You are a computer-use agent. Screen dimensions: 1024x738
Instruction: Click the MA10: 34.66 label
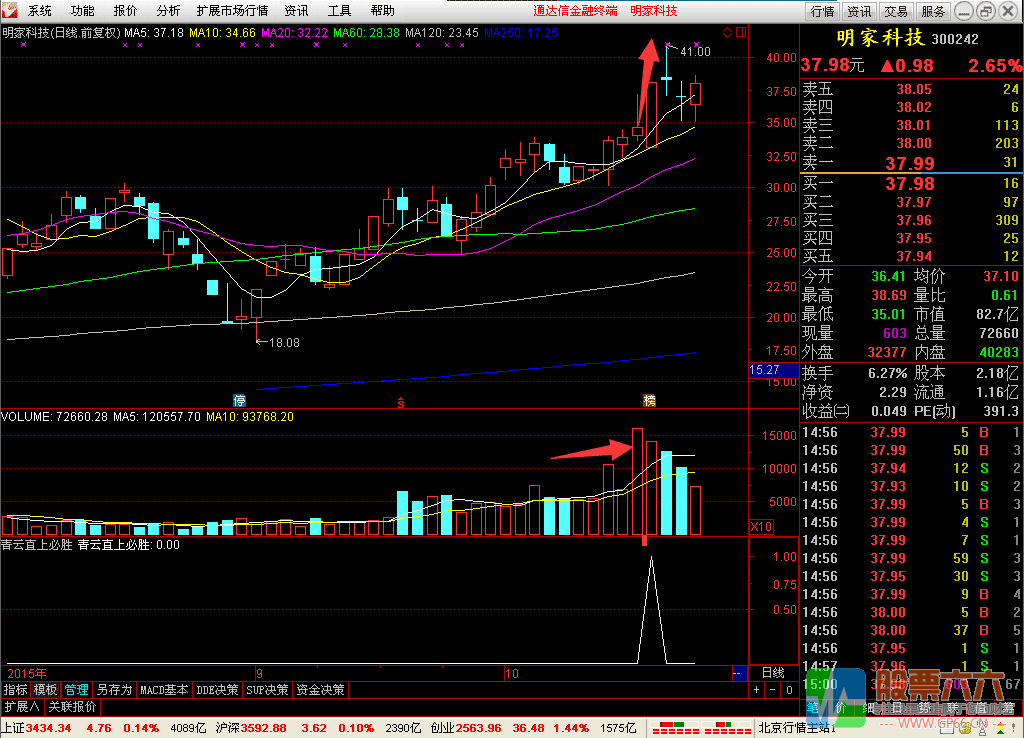(x=222, y=33)
